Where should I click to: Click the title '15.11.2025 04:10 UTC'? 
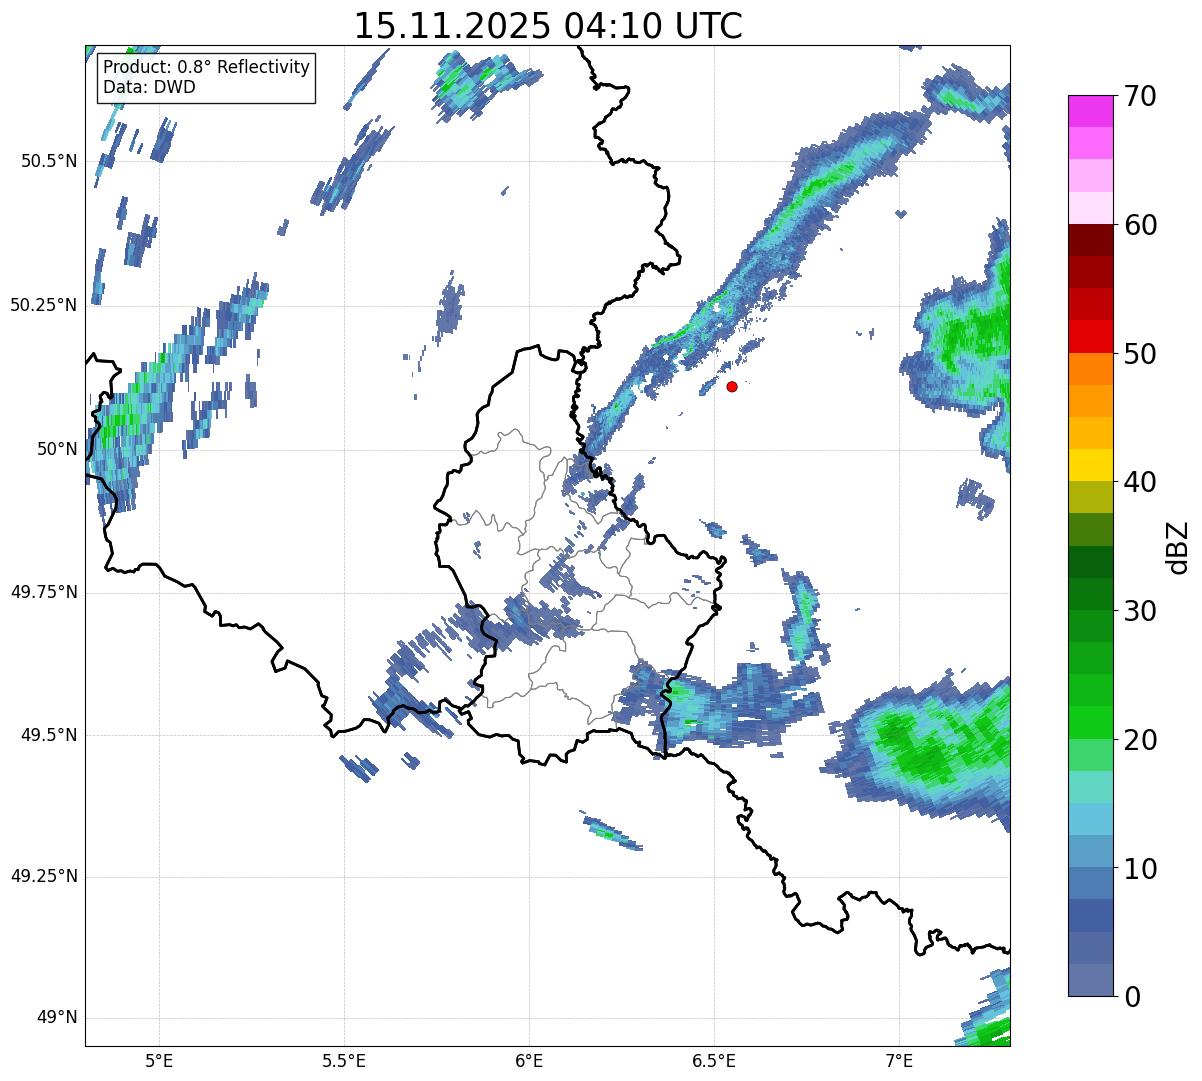548,26
